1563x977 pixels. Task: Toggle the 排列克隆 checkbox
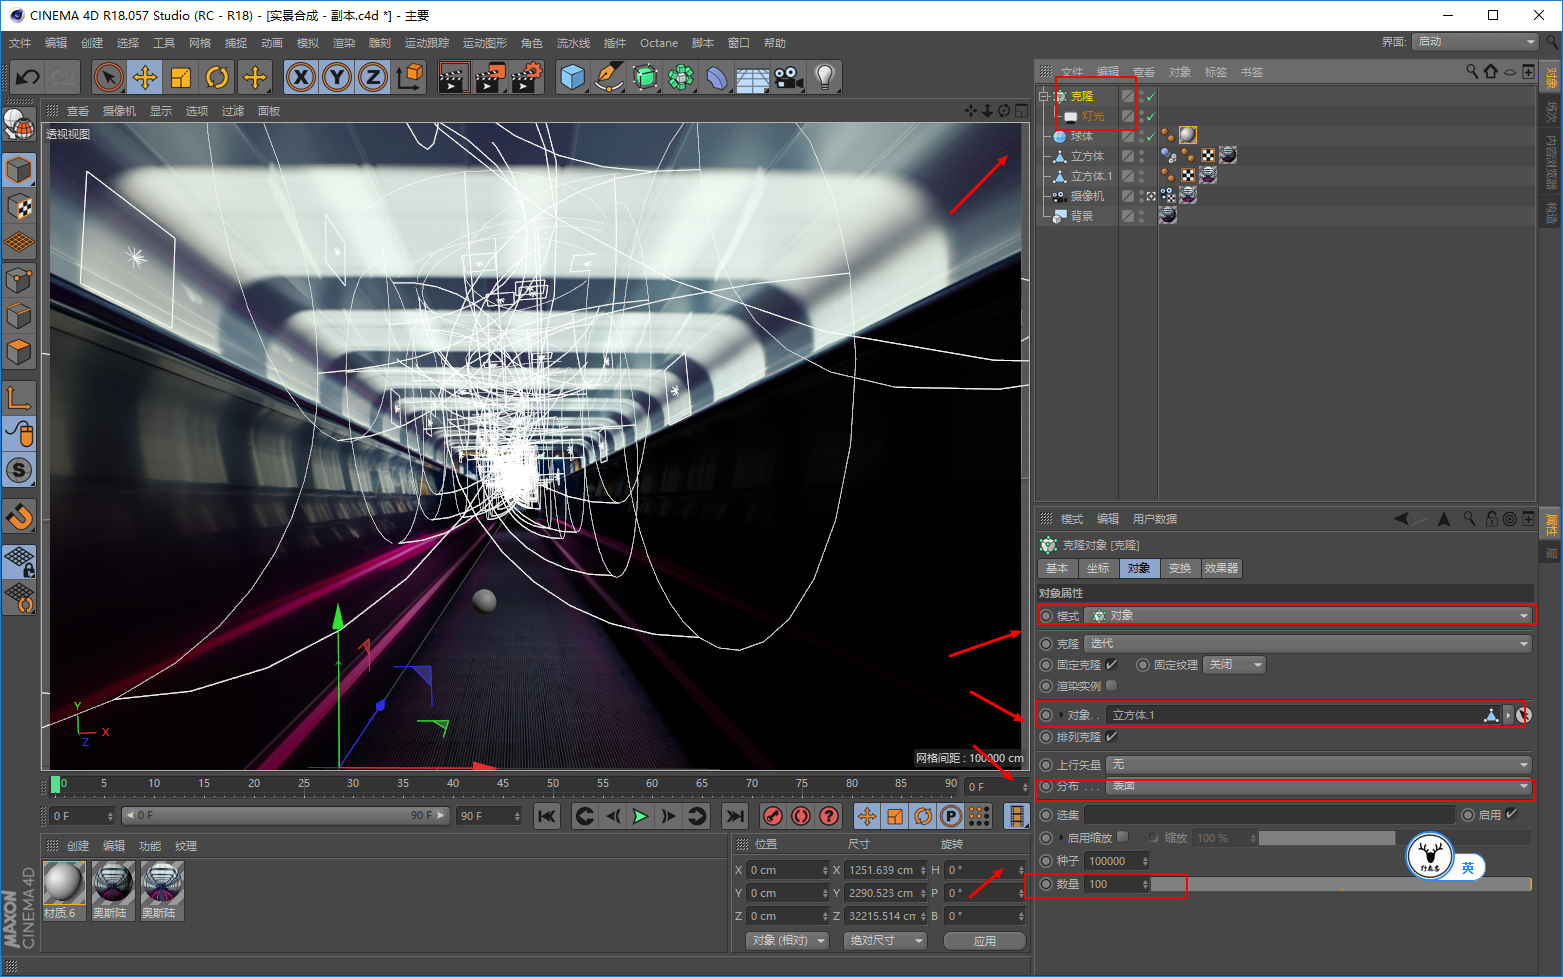coord(1111,737)
